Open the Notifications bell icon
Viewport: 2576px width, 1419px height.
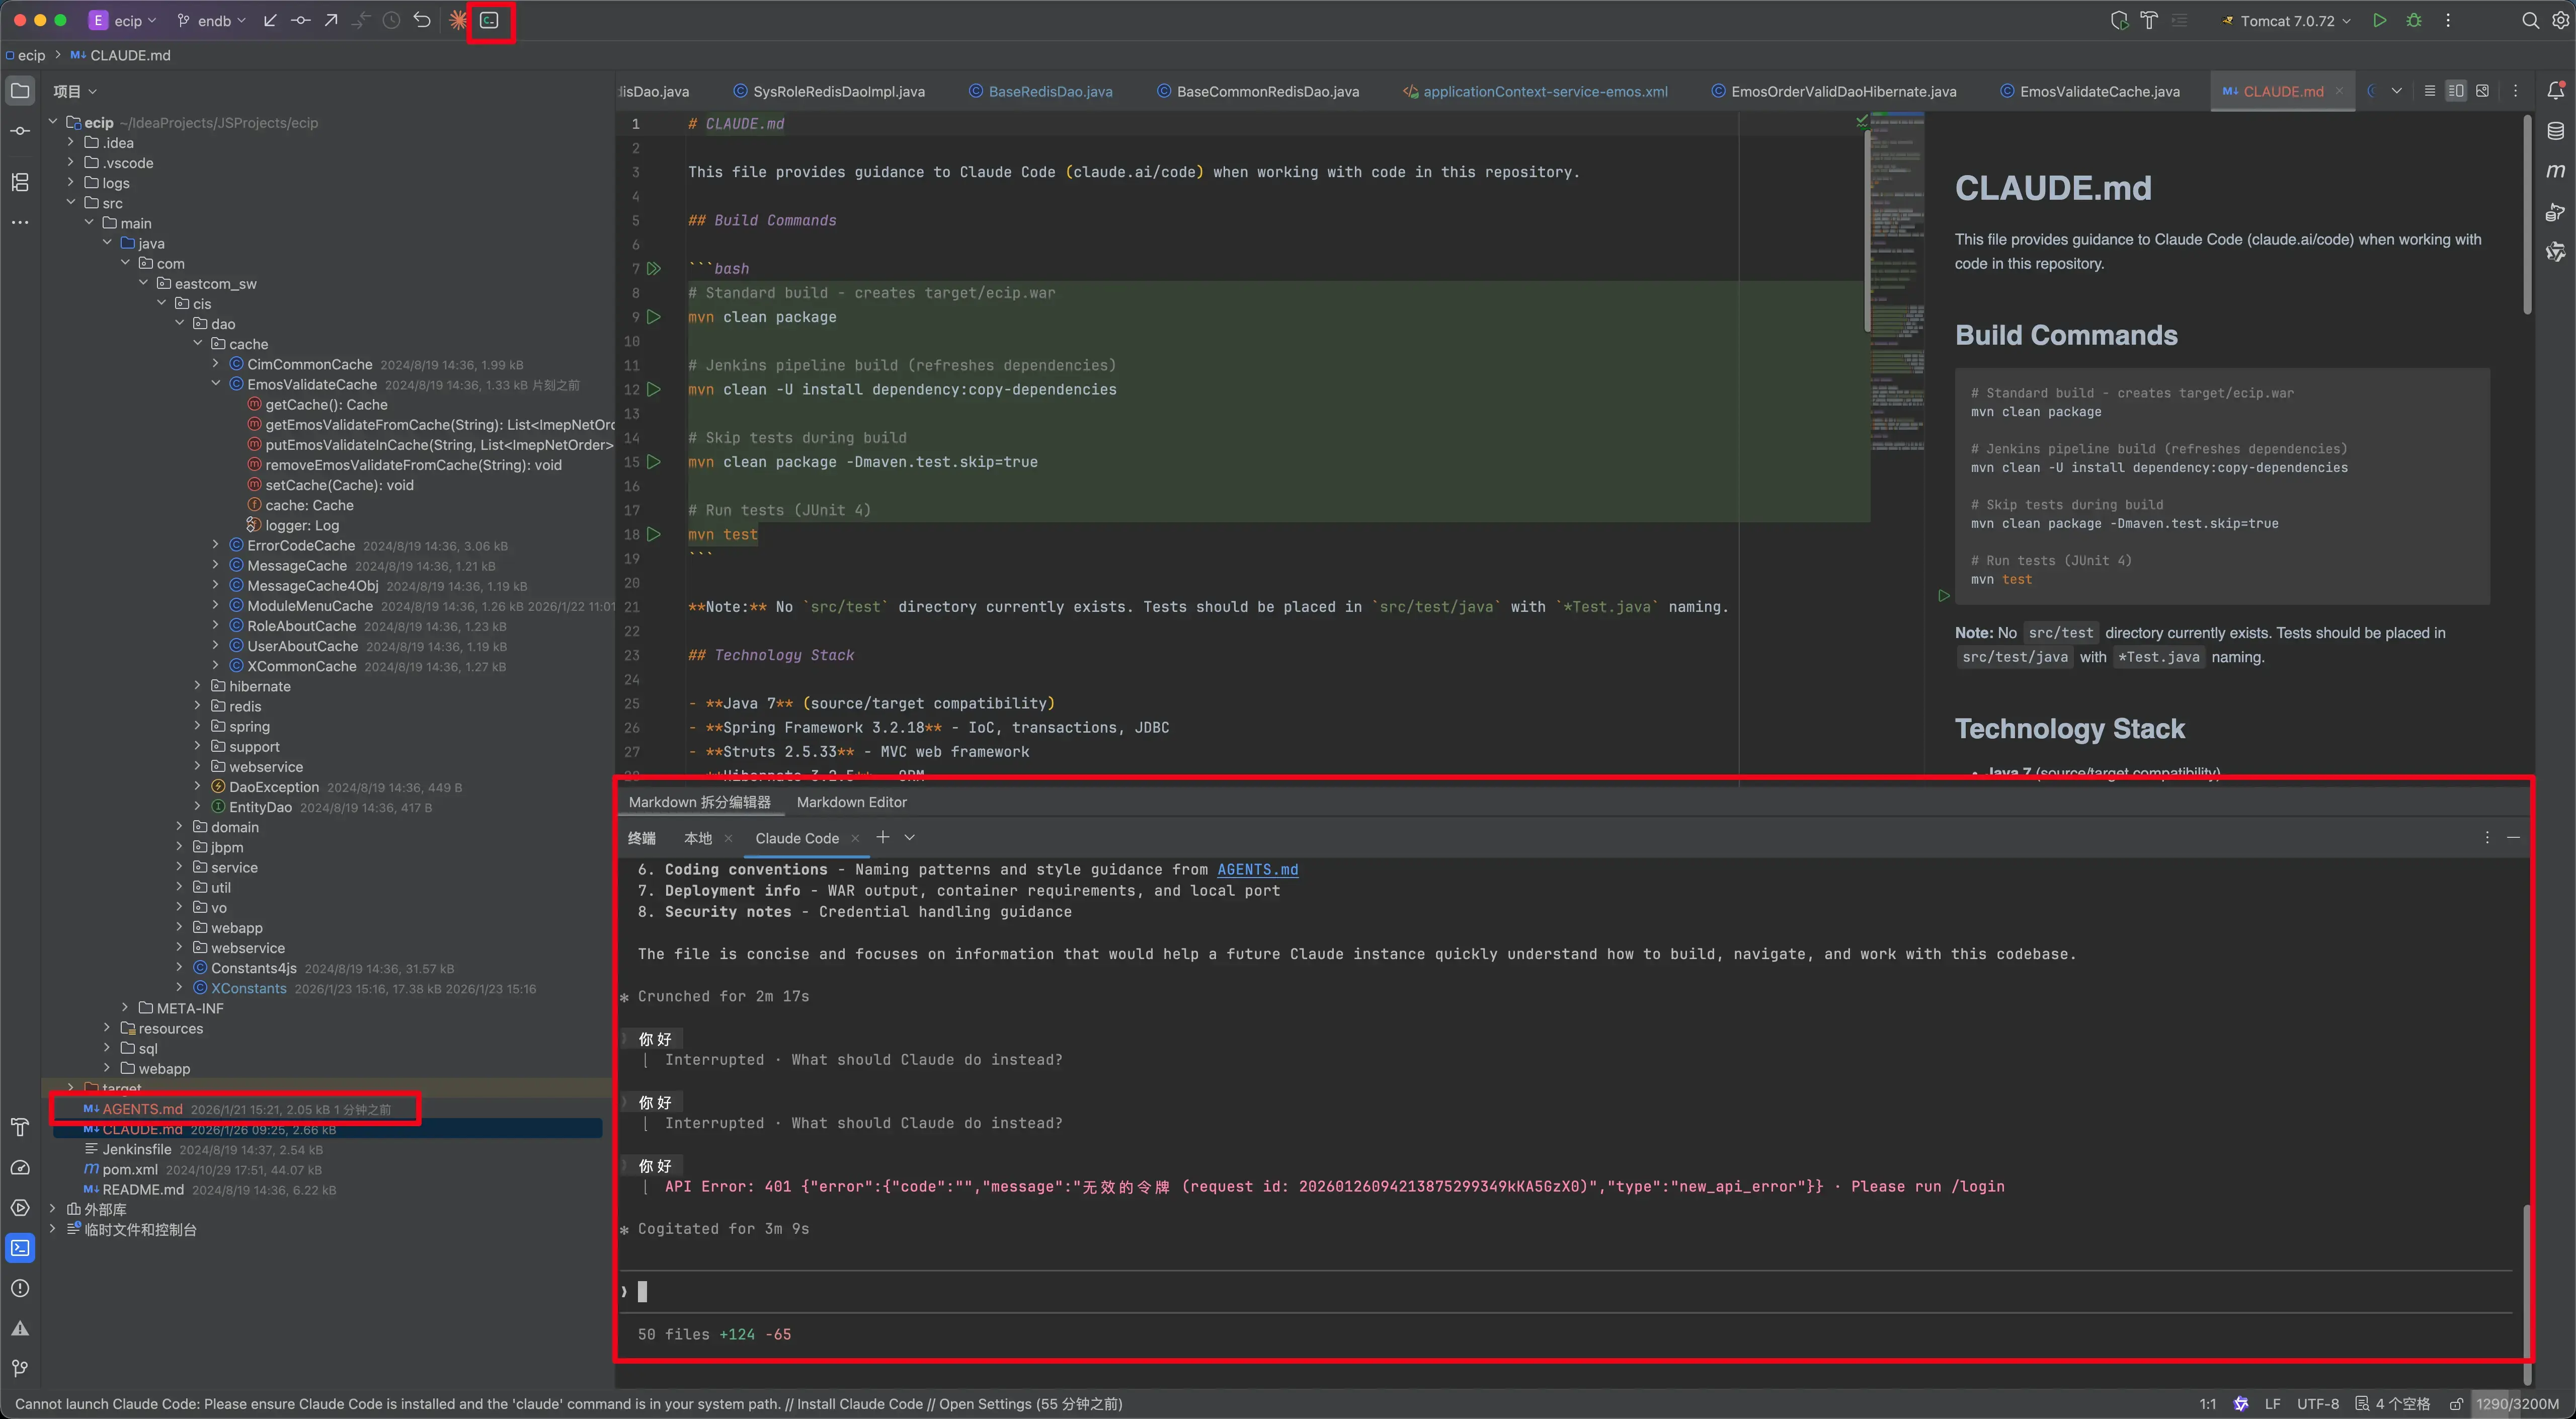click(2555, 90)
